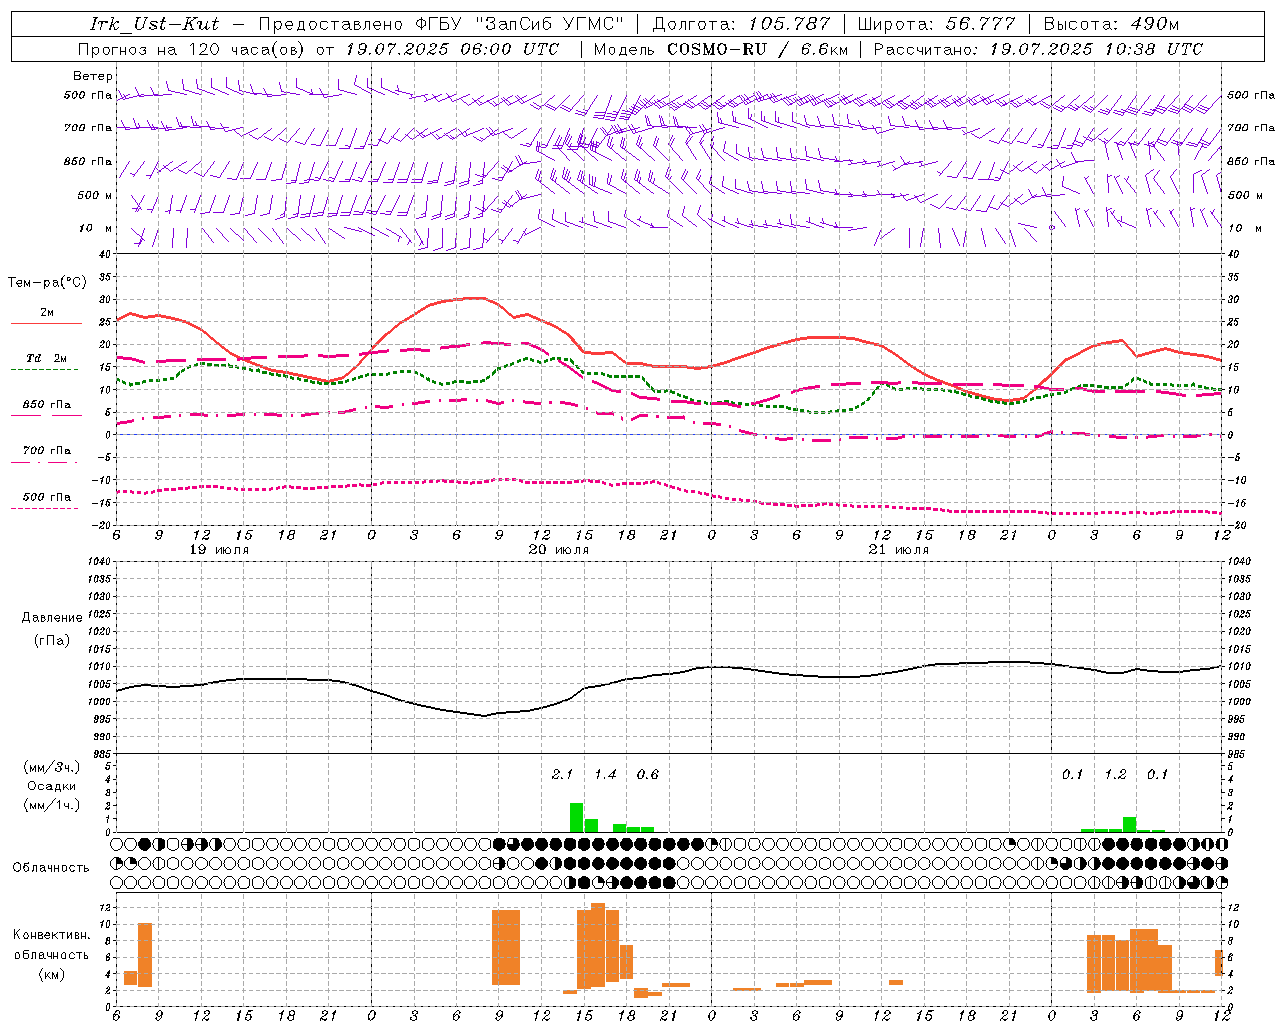Click the 2.1 precipitation total value
Screen dimensions: 1280x1024
[x=562, y=774]
